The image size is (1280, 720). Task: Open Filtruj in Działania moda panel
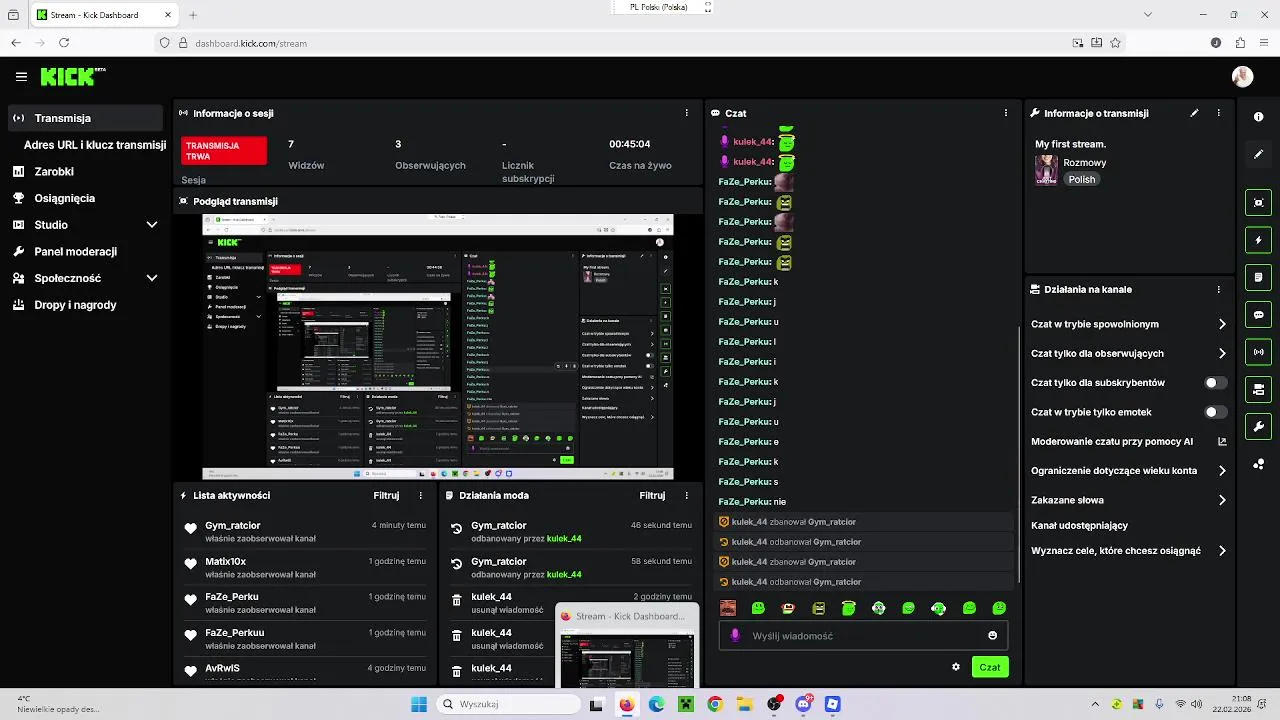pyautogui.click(x=652, y=495)
